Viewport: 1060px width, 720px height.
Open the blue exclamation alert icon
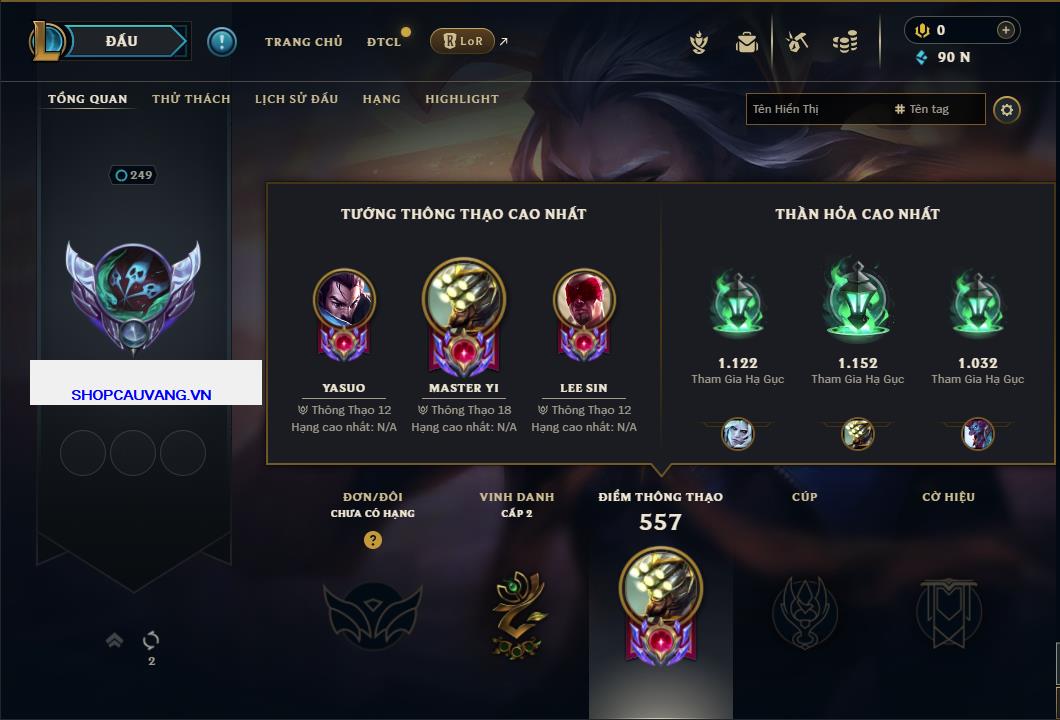tap(222, 42)
